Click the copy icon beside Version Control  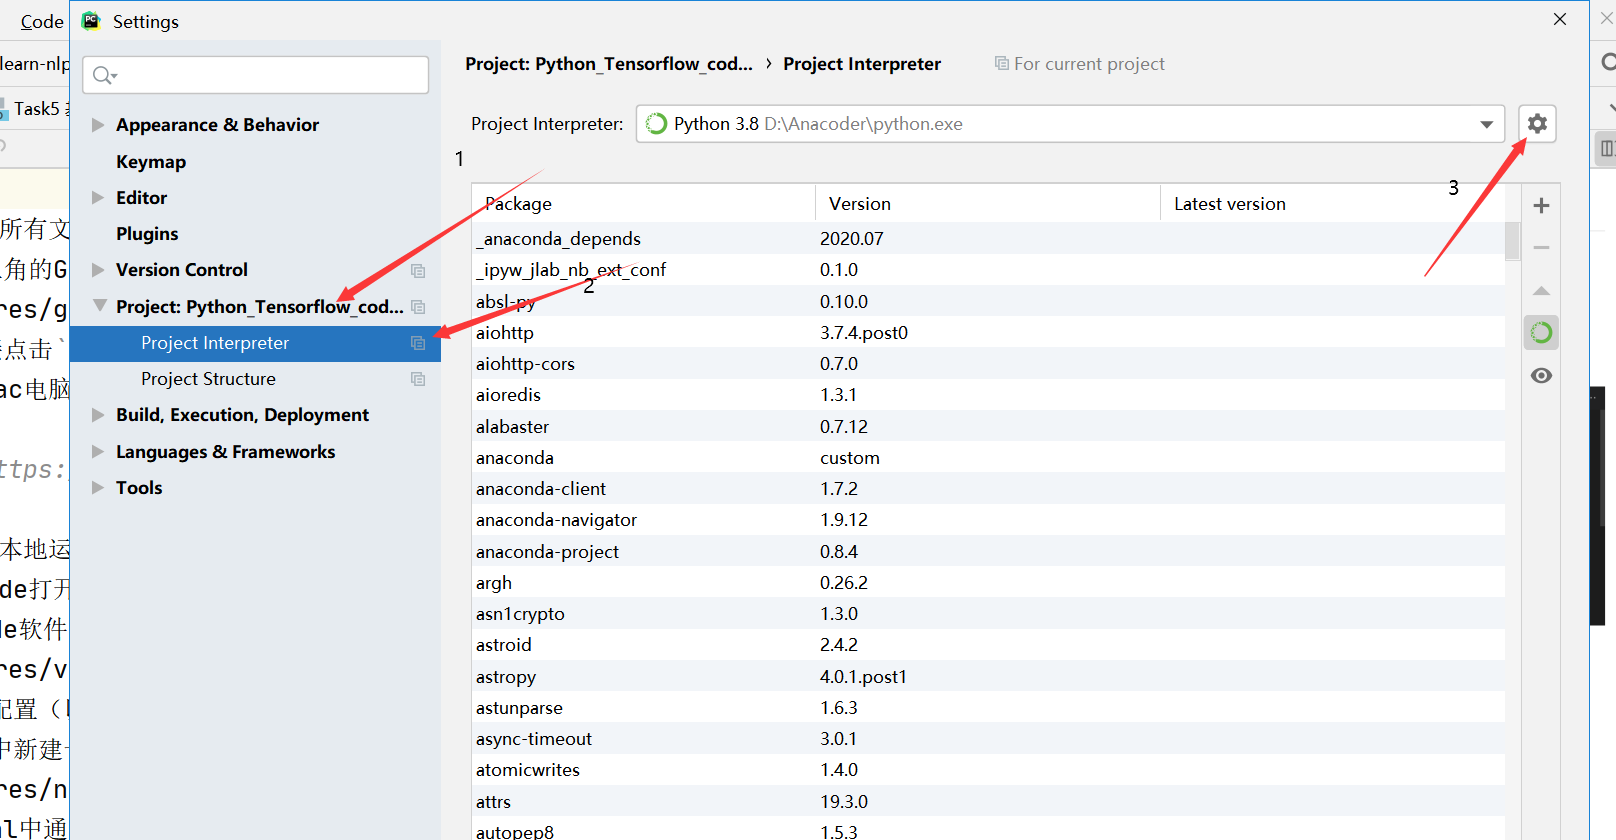(x=418, y=270)
